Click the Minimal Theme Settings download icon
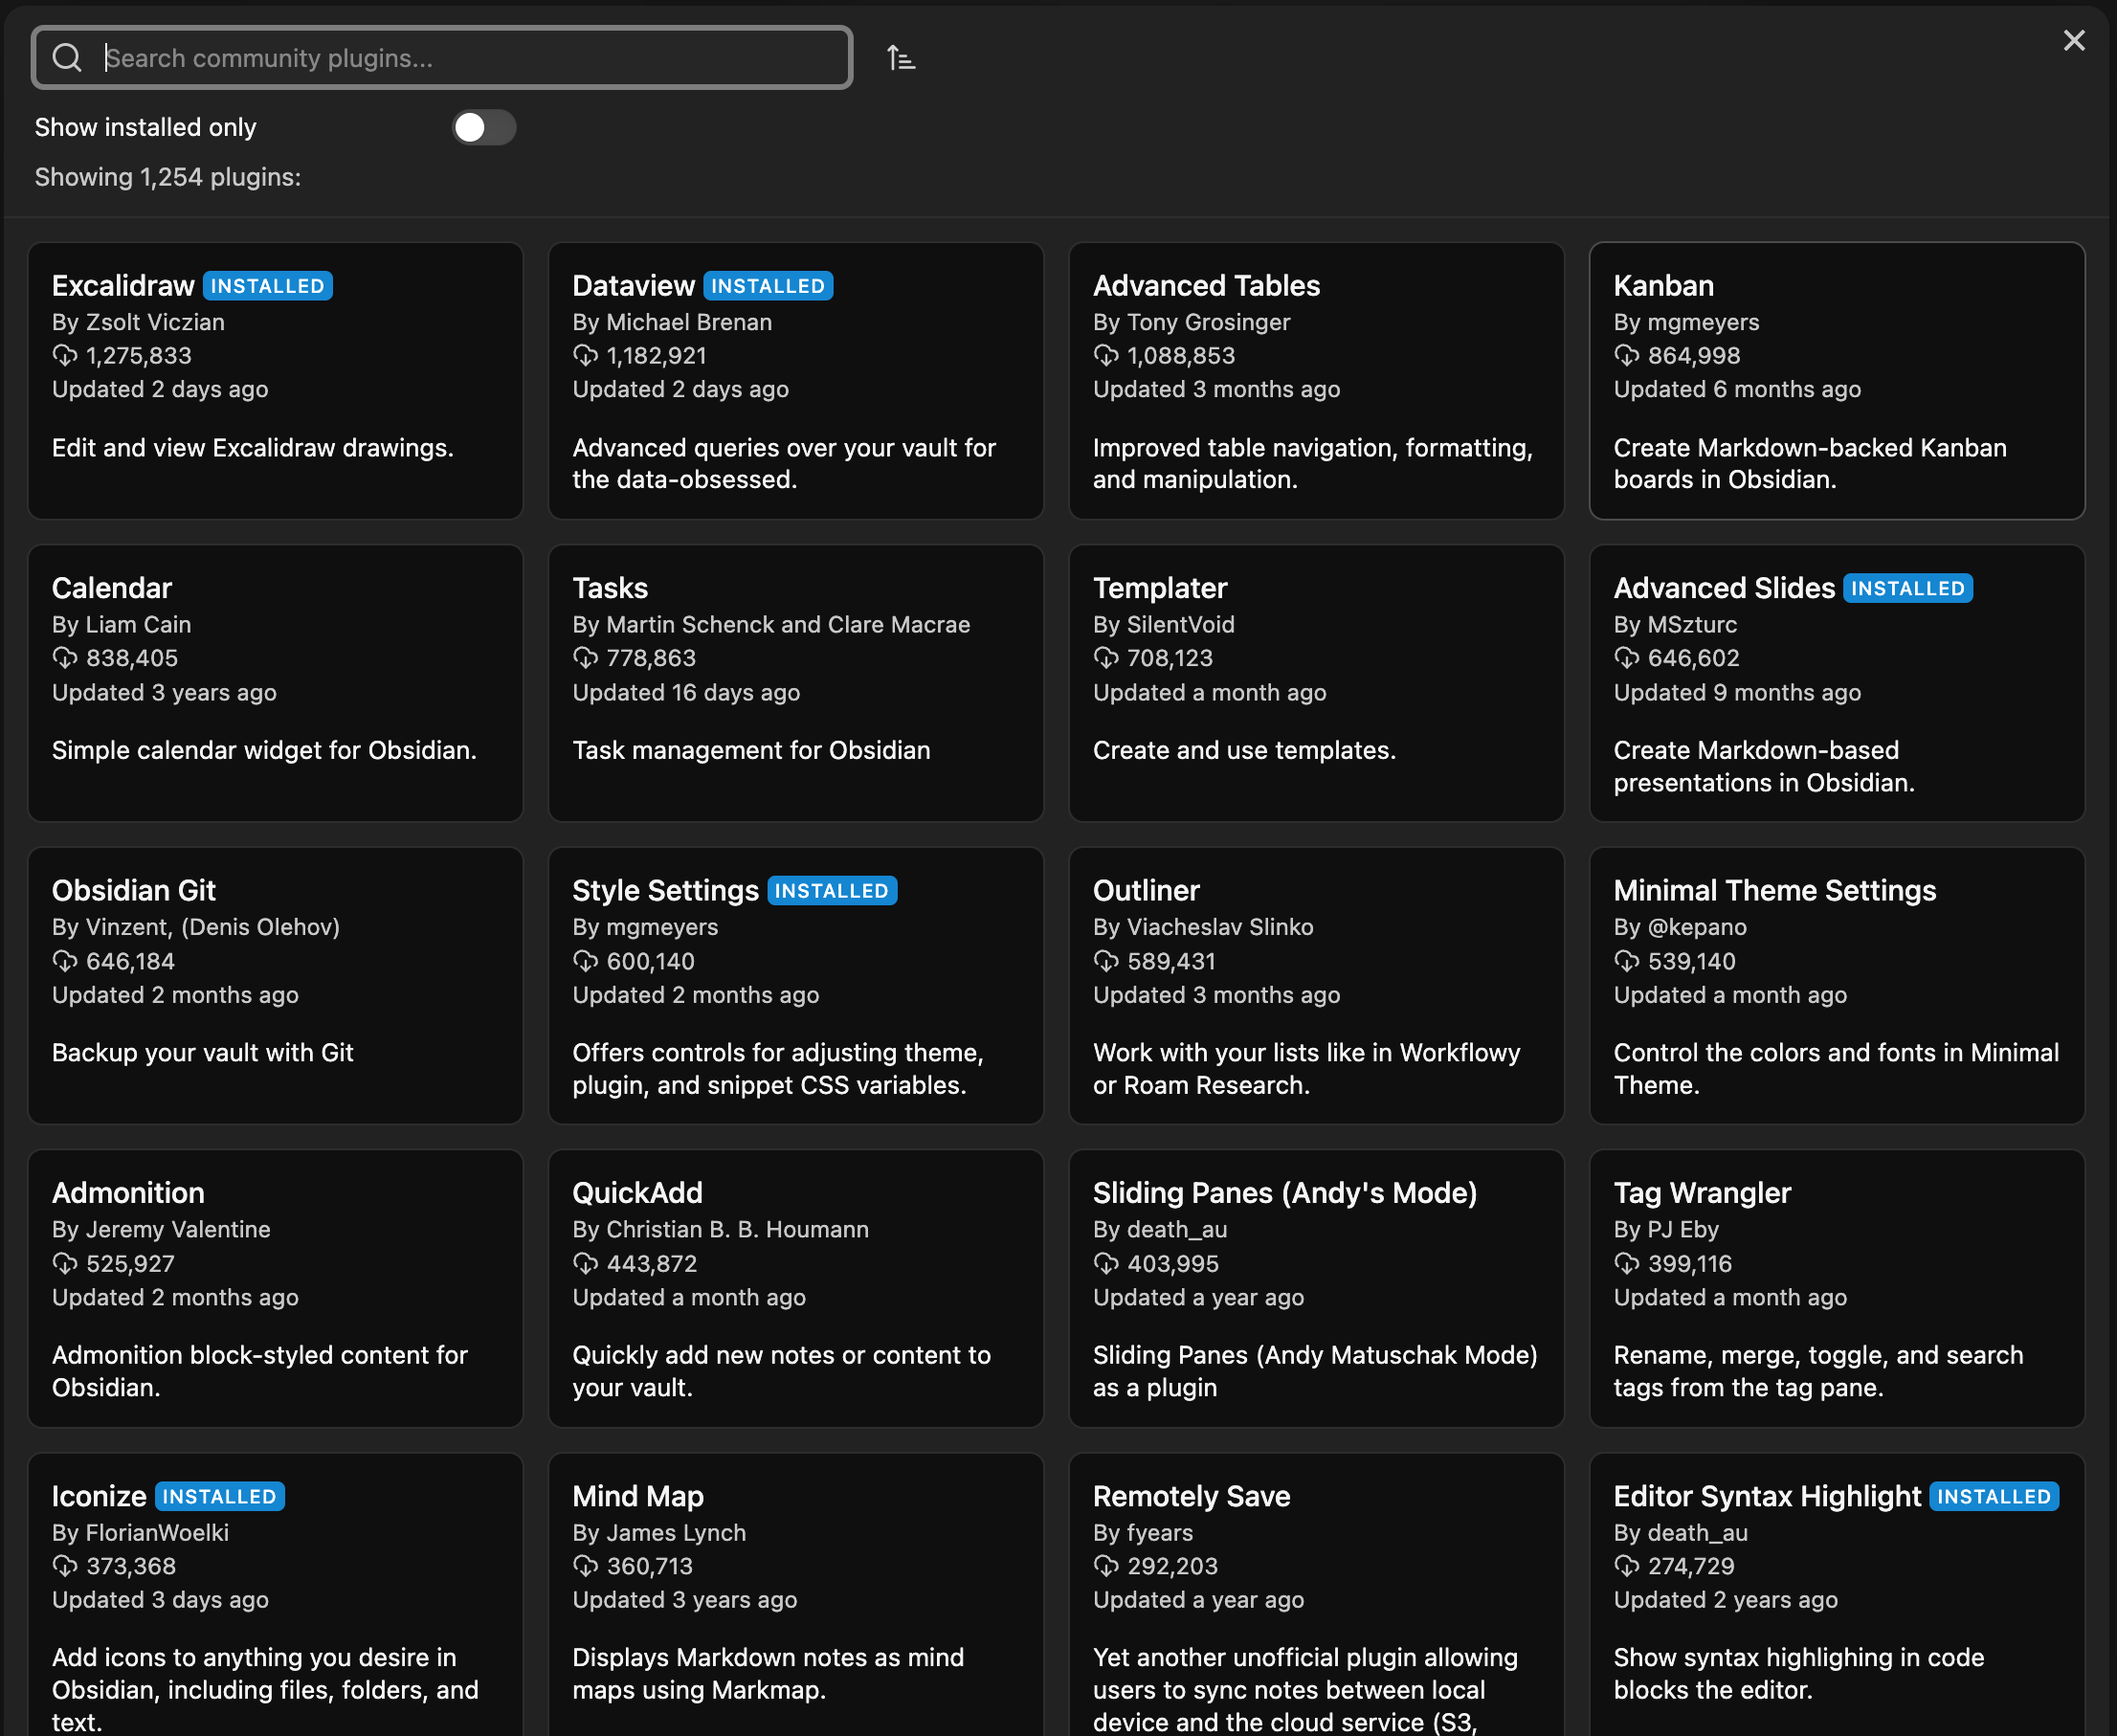Screen dimensions: 2117x1736 click(1627, 961)
